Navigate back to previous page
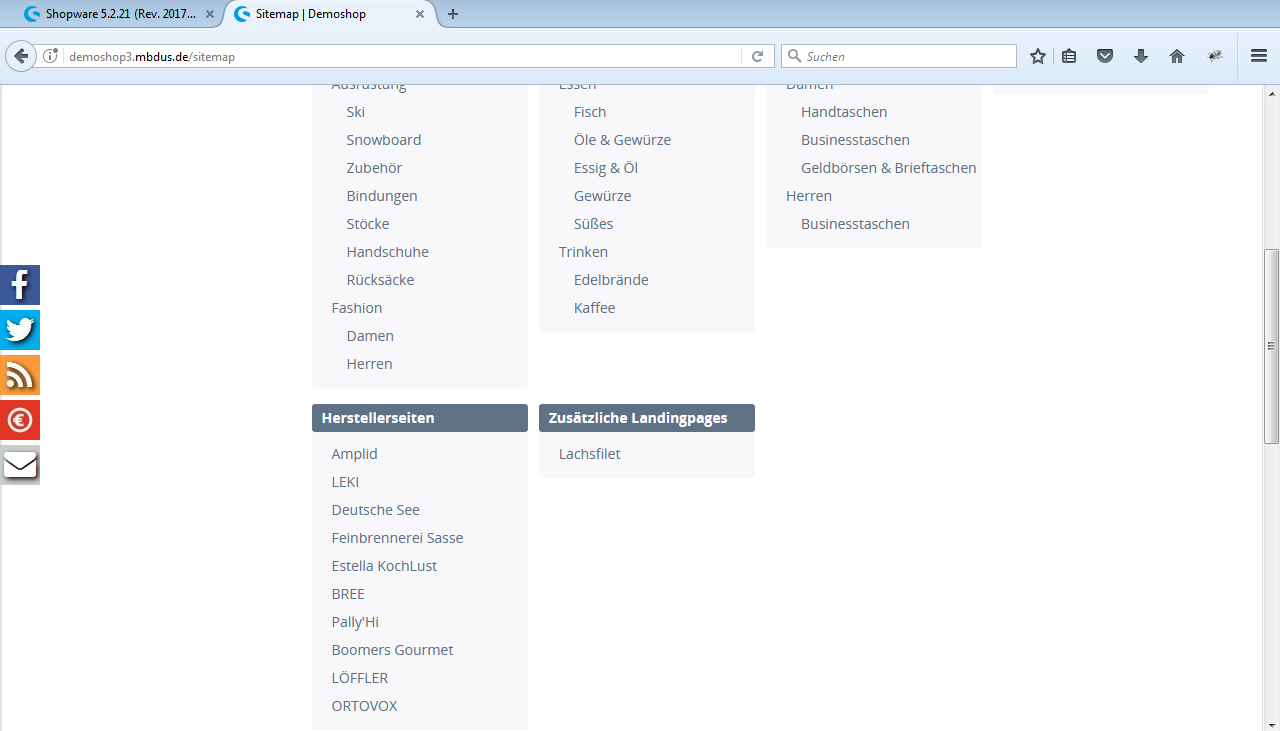This screenshot has height=731, width=1280. [20, 56]
